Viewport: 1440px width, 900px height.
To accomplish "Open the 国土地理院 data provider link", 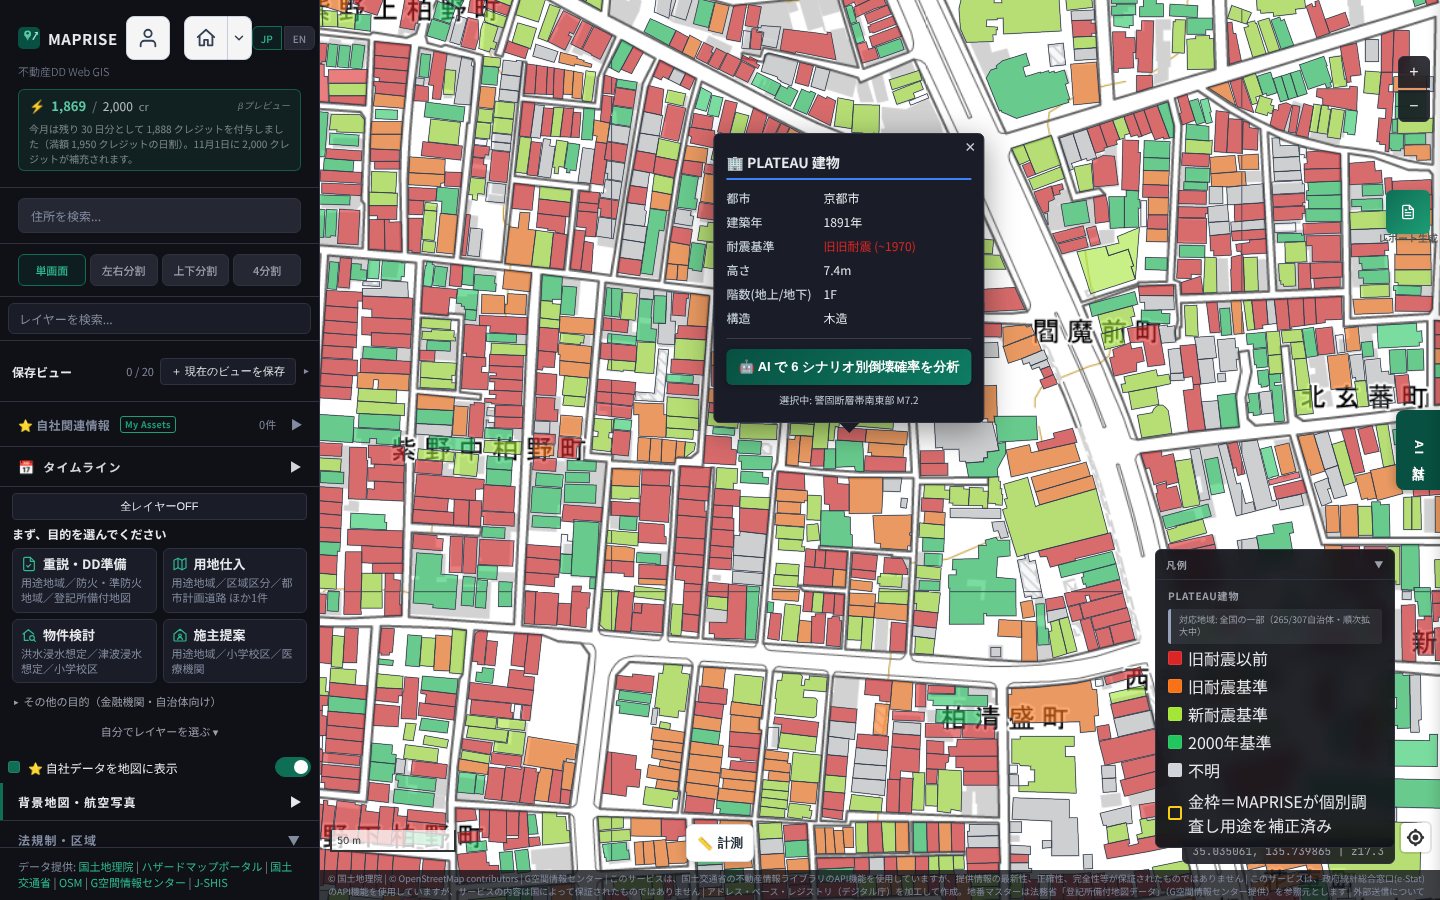I will coord(106,867).
